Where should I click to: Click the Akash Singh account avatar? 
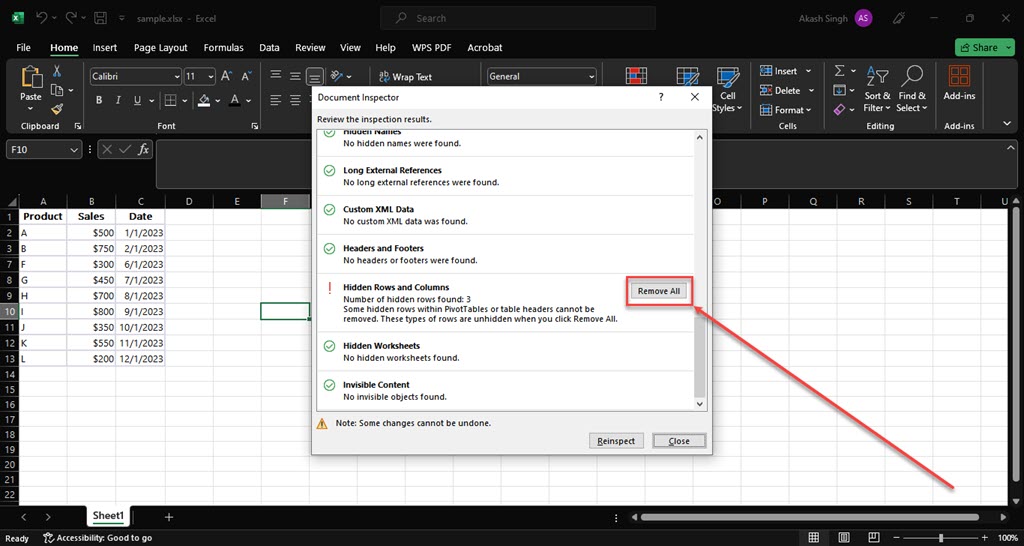(x=863, y=18)
